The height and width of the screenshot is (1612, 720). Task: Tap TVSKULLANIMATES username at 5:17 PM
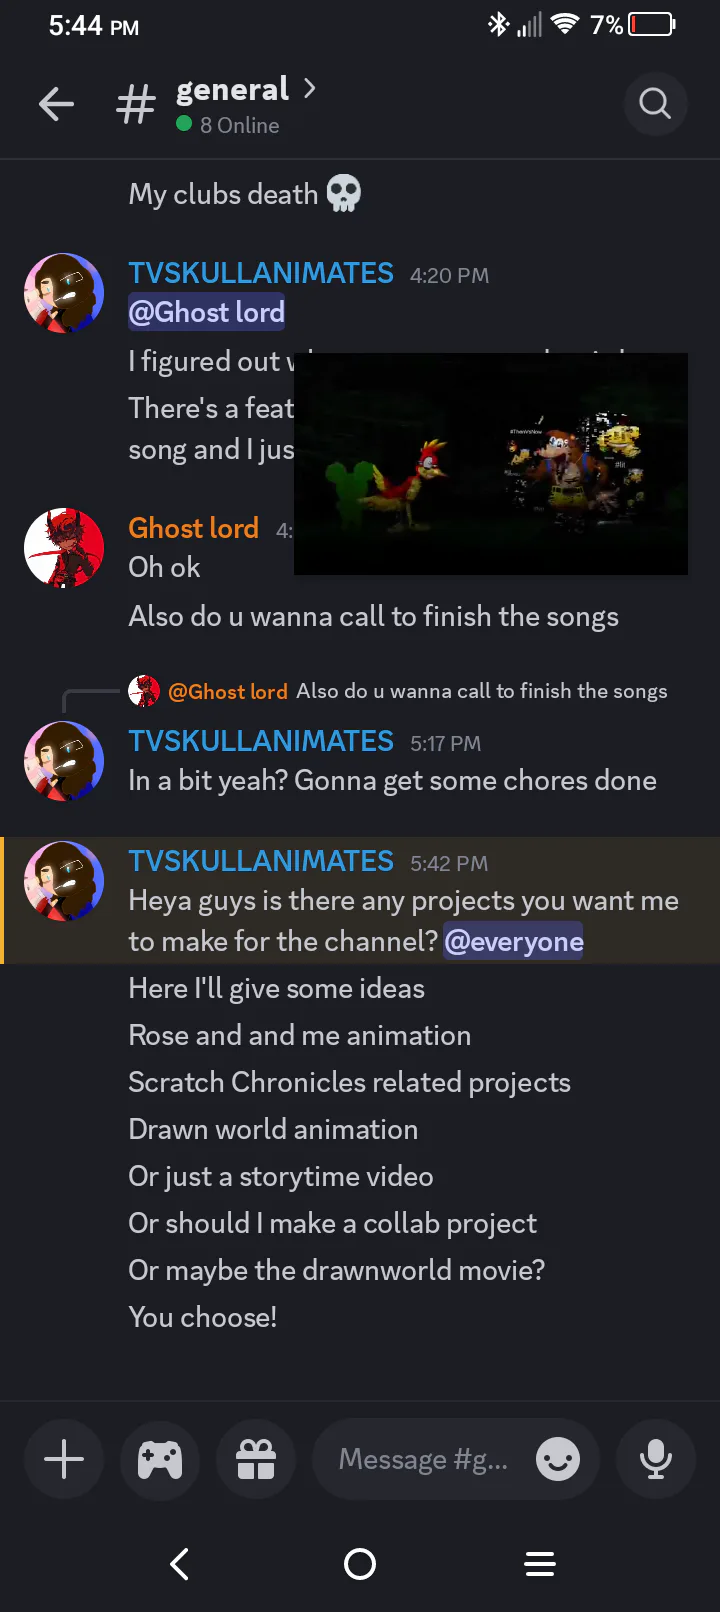261,741
